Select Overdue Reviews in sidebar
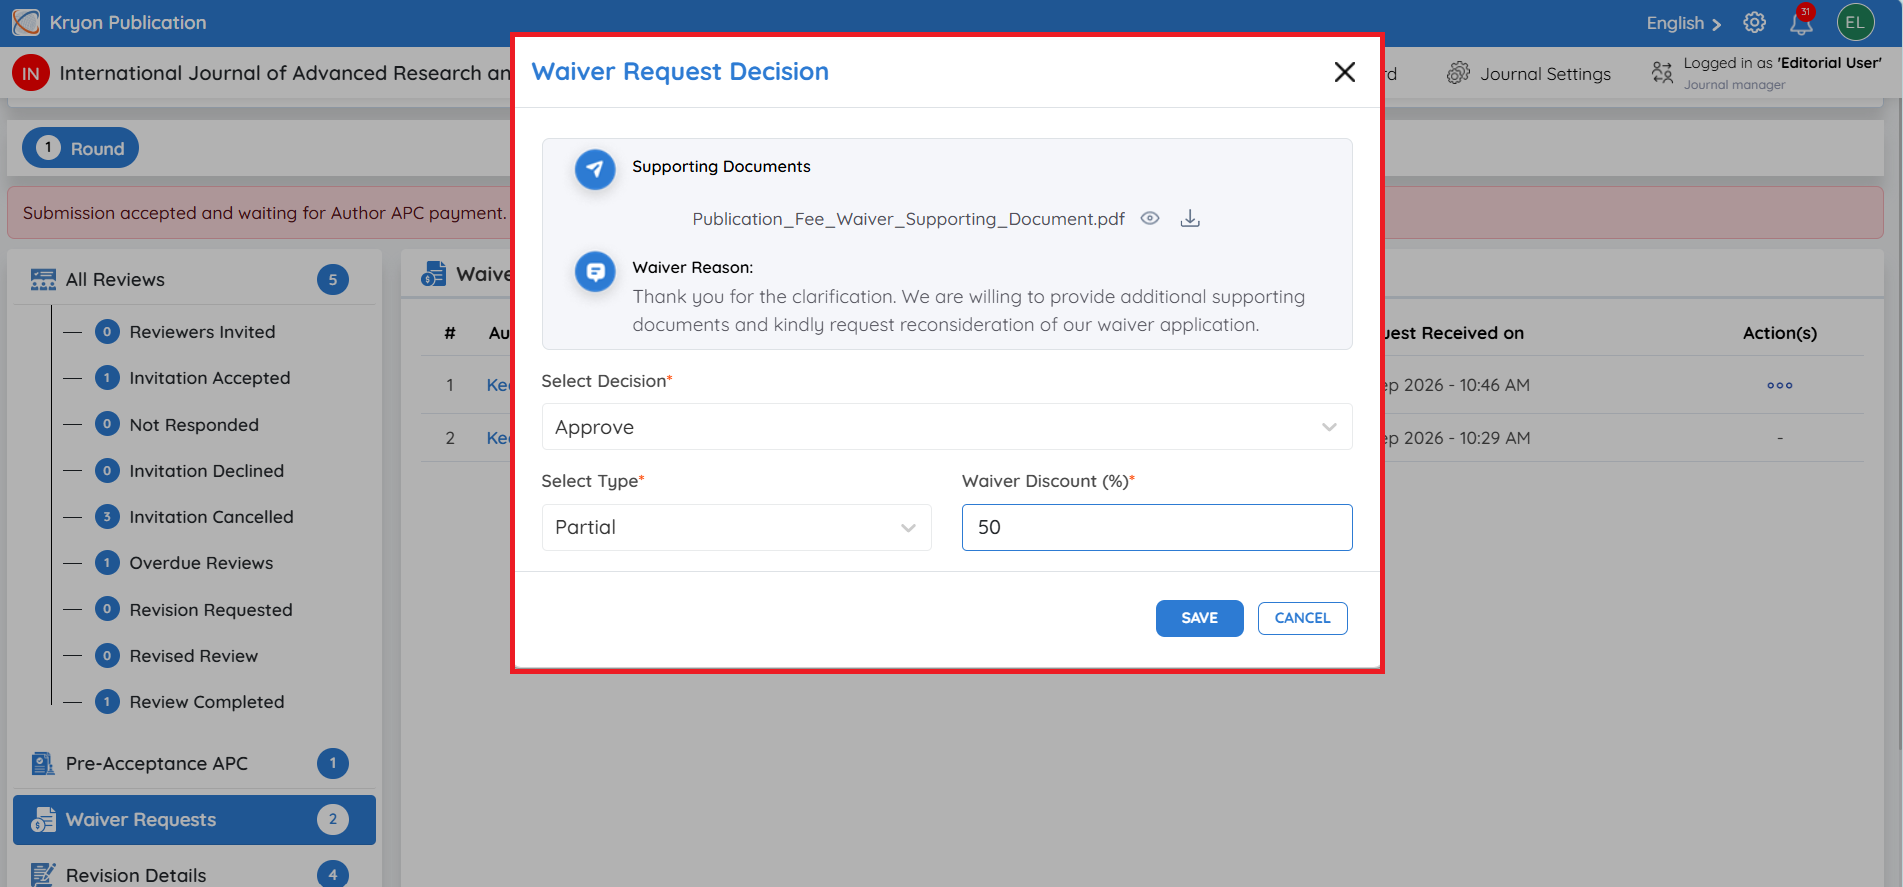Screen dimensions: 1903x887 point(201,563)
